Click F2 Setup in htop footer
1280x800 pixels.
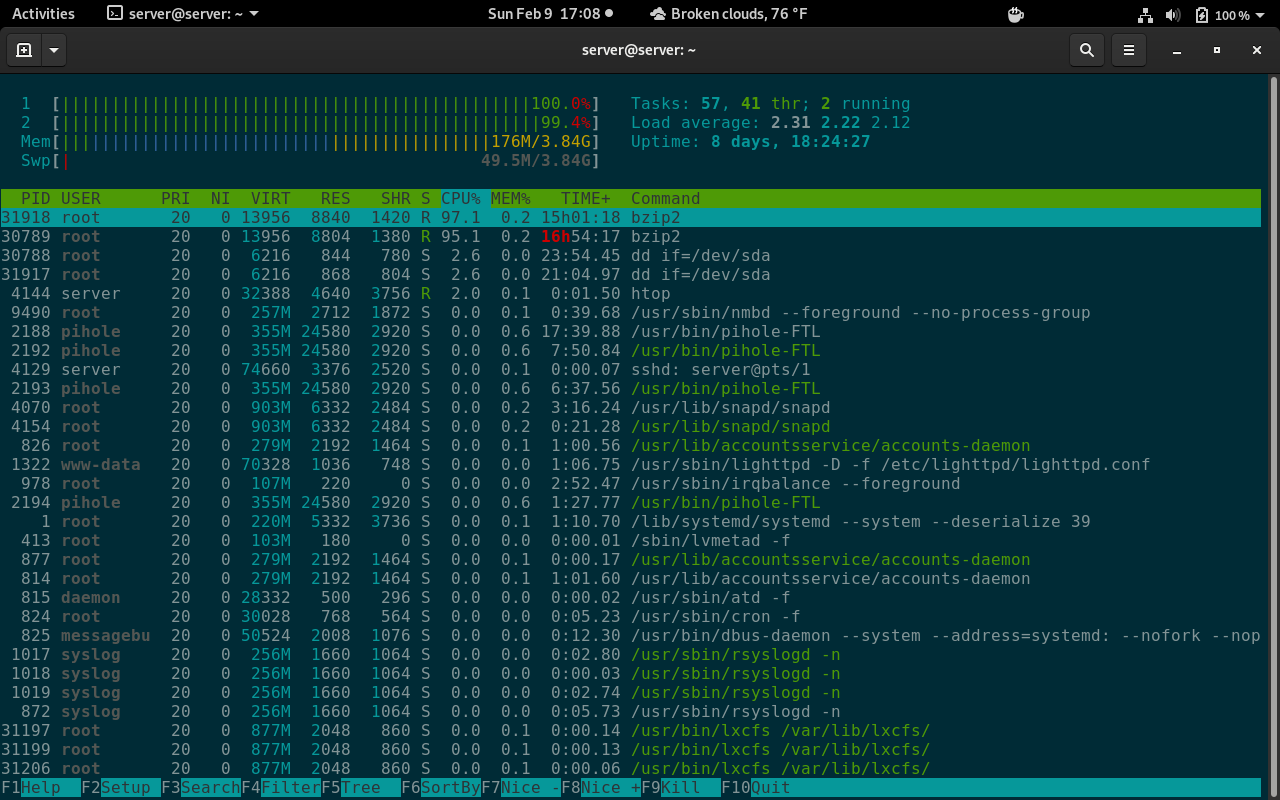tap(121, 787)
